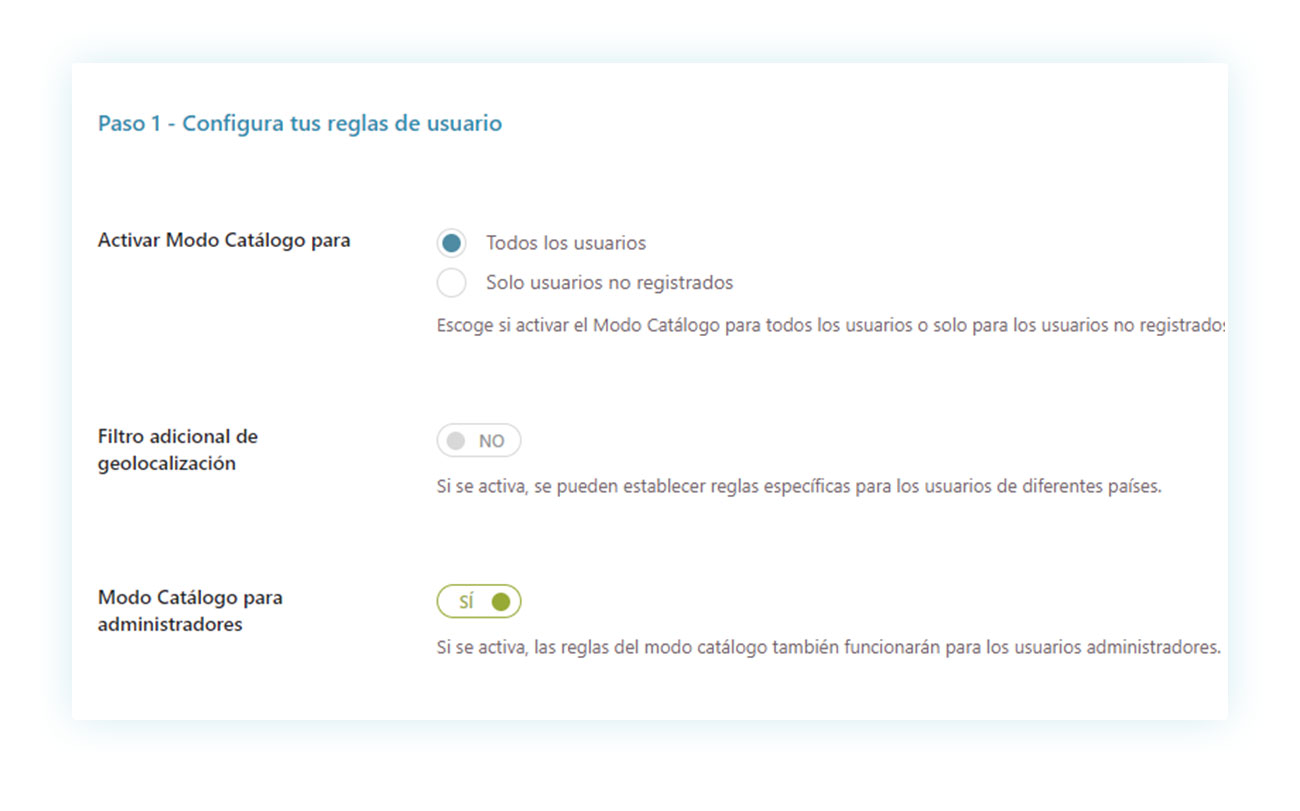Choose 'Solo usuarios no registrados' radio option
1300x811 pixels.
click(x=451, y=283)
